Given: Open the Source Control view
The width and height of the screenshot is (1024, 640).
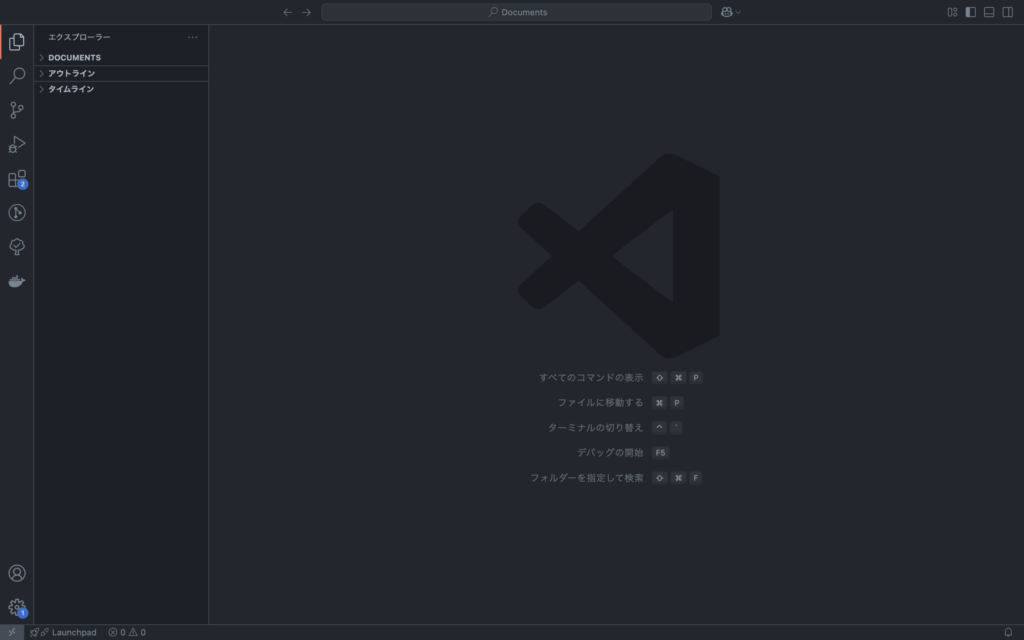Looking at the screenshot, I should coord(17,110).
